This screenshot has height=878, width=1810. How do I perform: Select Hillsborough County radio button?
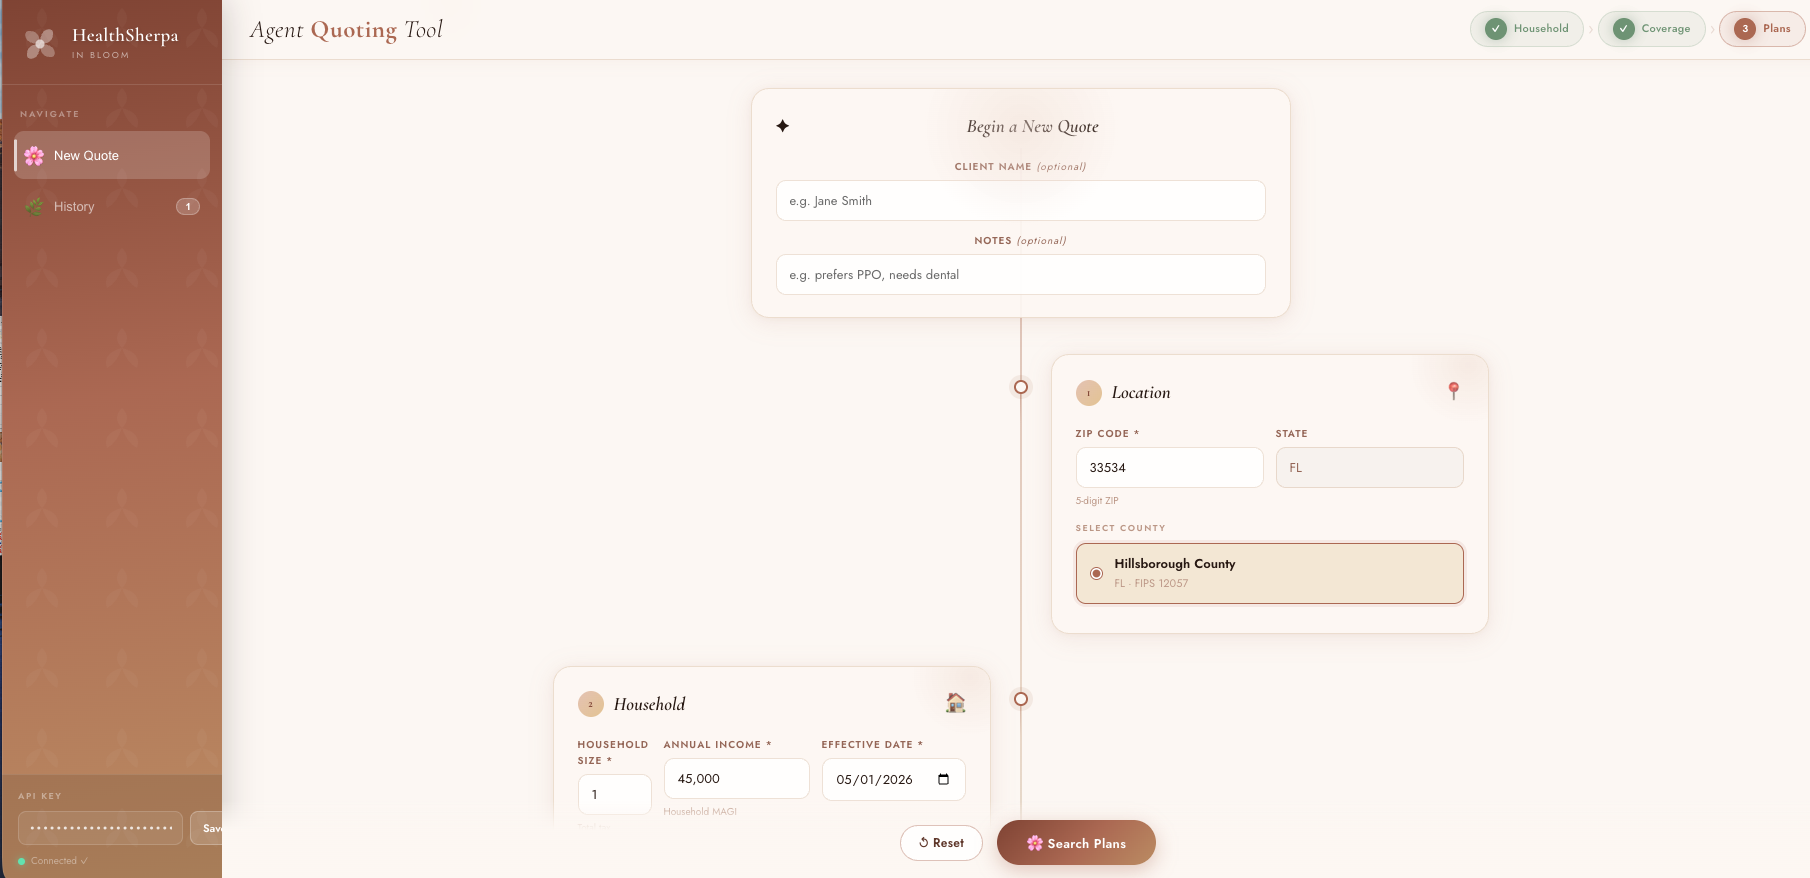point(1096,573)
